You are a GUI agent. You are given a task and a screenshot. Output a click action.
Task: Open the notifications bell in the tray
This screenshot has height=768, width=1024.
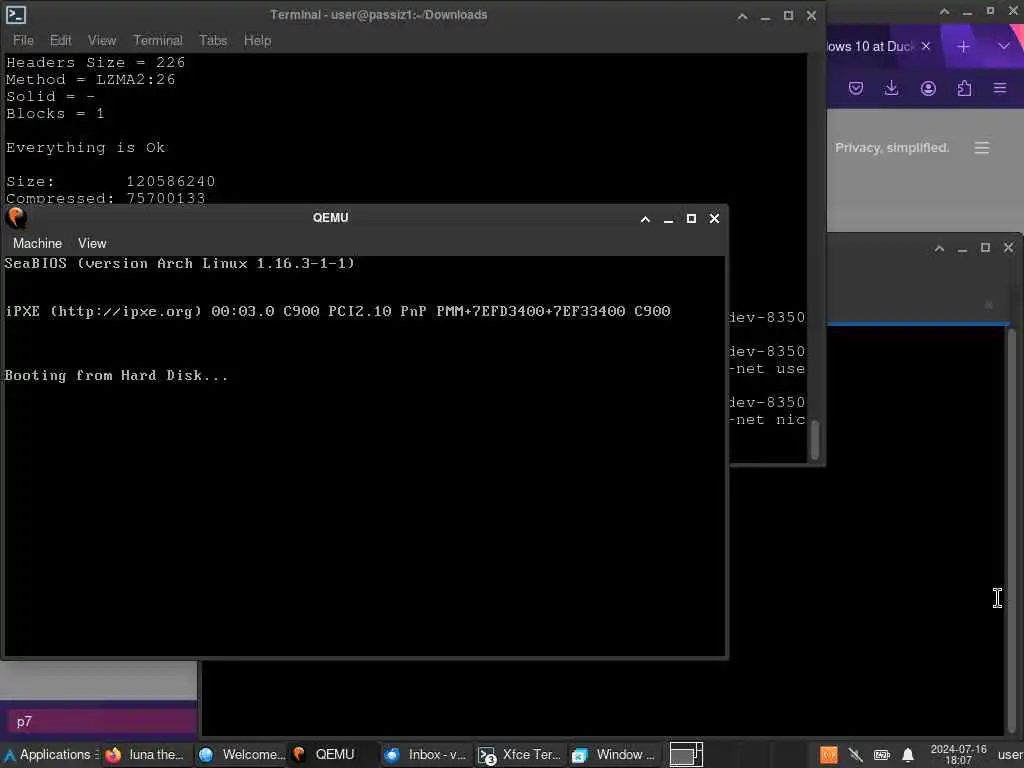[908, 756]
